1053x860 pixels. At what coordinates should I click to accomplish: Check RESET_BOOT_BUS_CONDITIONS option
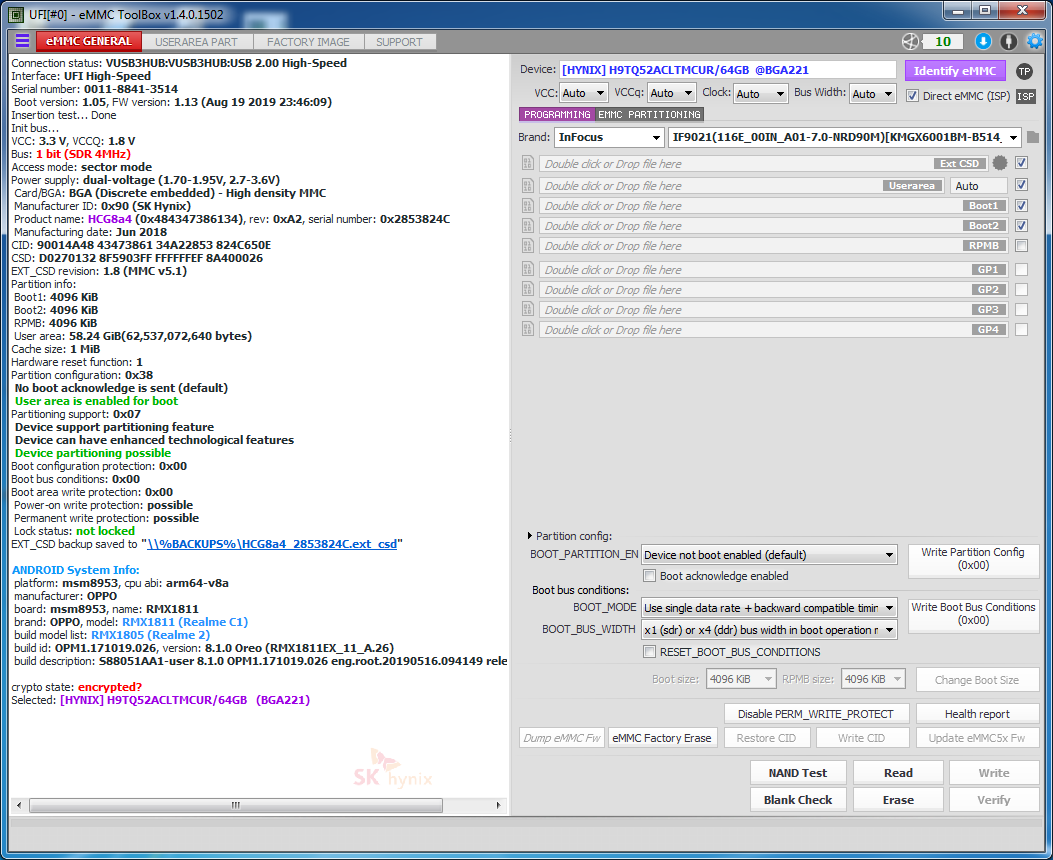point(649,652)
